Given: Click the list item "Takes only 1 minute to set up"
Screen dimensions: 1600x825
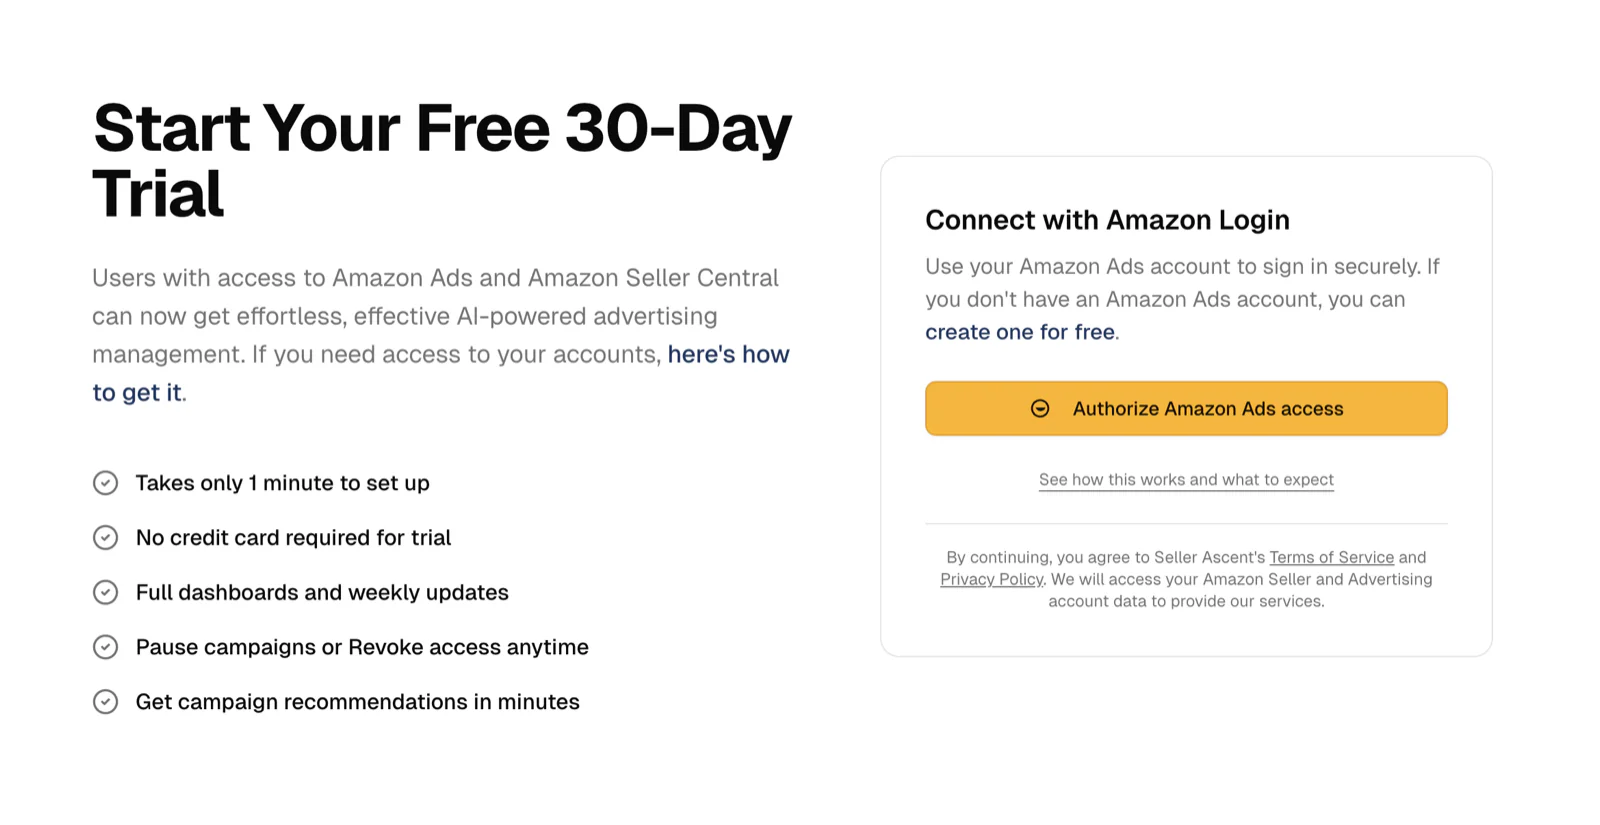Looking at the screenshot, I should point(282,483).
